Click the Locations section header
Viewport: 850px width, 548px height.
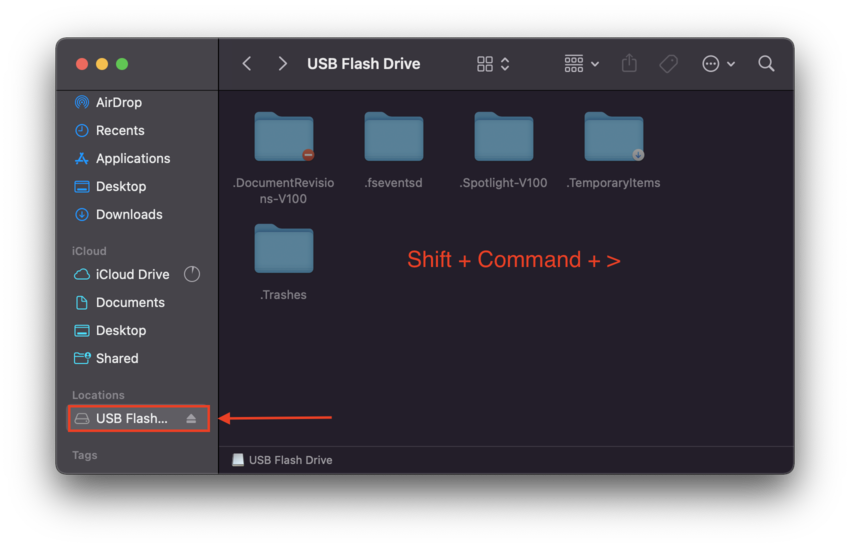click(x=98, y=395)
